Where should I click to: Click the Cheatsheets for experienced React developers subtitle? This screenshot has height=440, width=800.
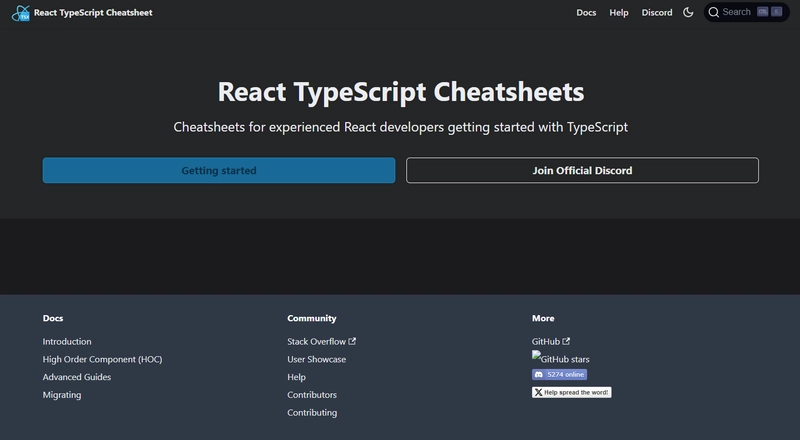click(401, 127)
